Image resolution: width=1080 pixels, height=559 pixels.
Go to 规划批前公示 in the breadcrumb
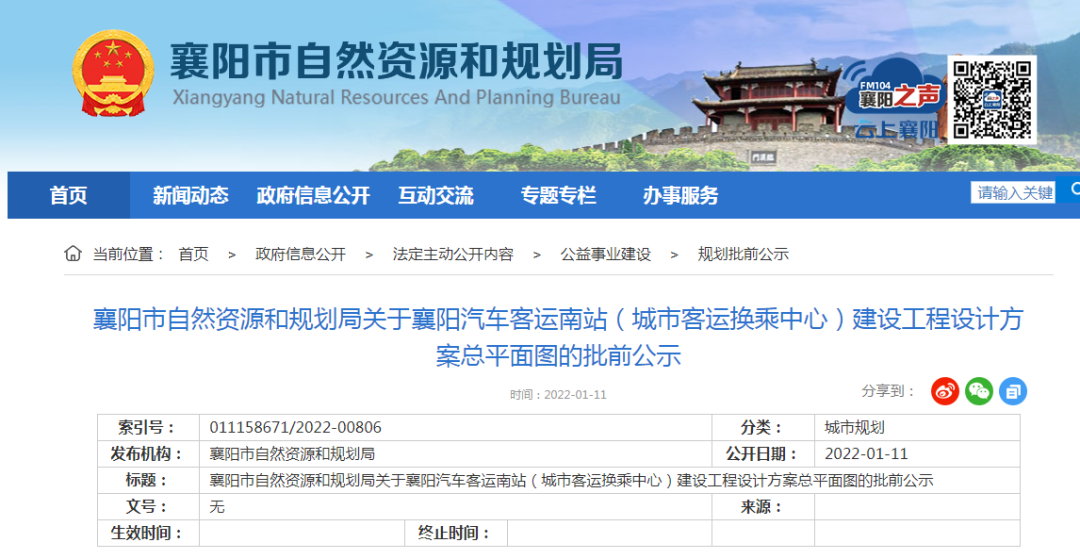pyautogui.click(x=742, y=254)
